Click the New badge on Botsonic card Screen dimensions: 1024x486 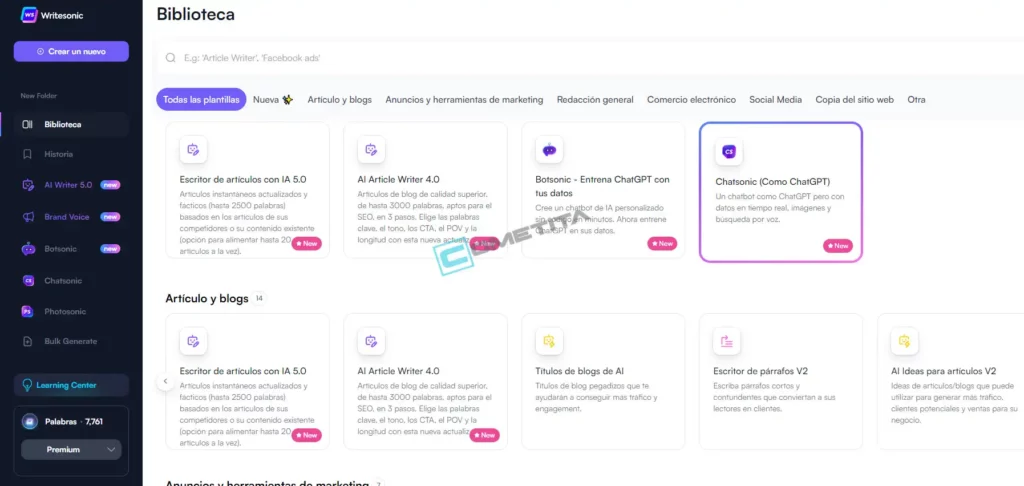click(662, 244)
